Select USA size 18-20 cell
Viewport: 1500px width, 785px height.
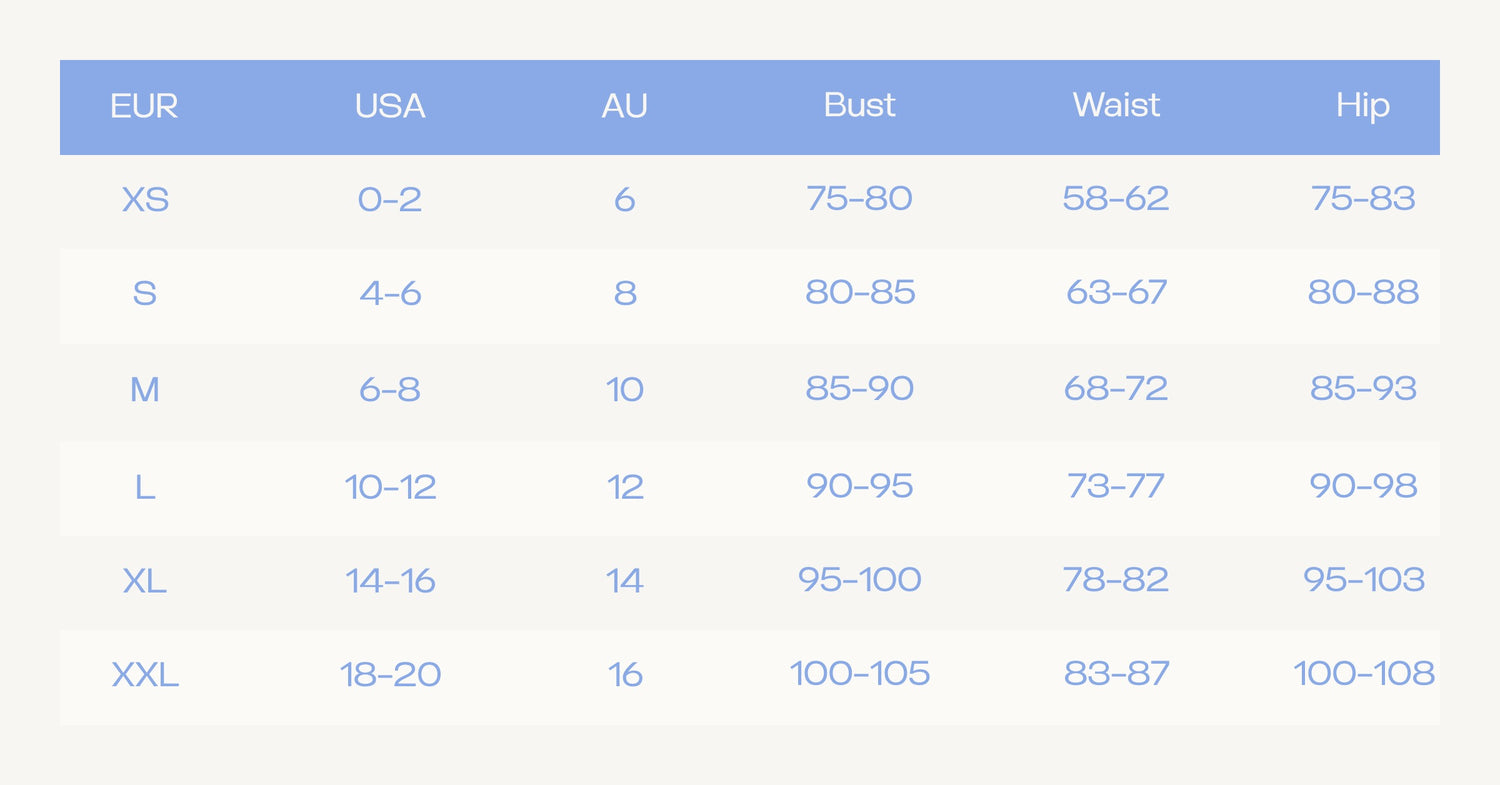390,675
